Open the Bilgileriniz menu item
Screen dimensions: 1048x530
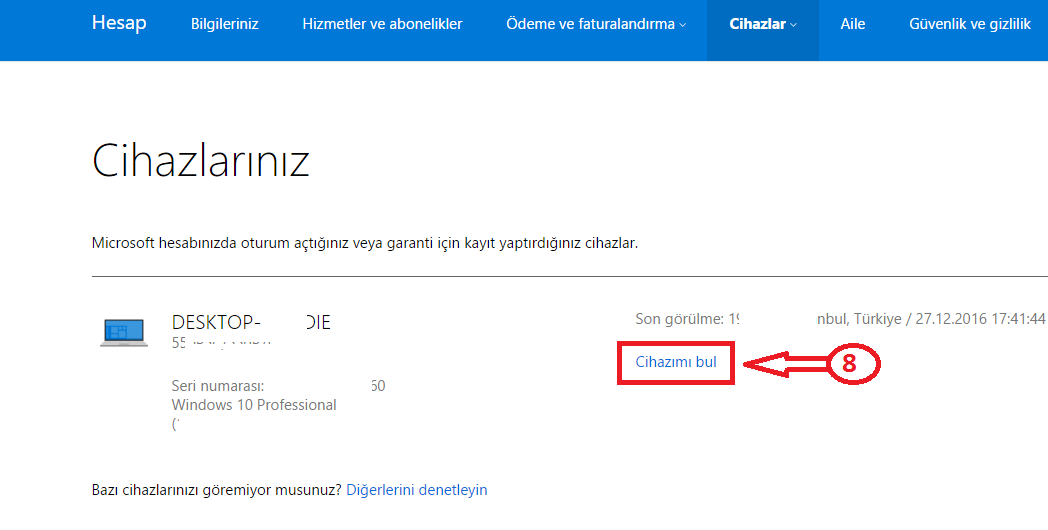(x=225, y=24)
